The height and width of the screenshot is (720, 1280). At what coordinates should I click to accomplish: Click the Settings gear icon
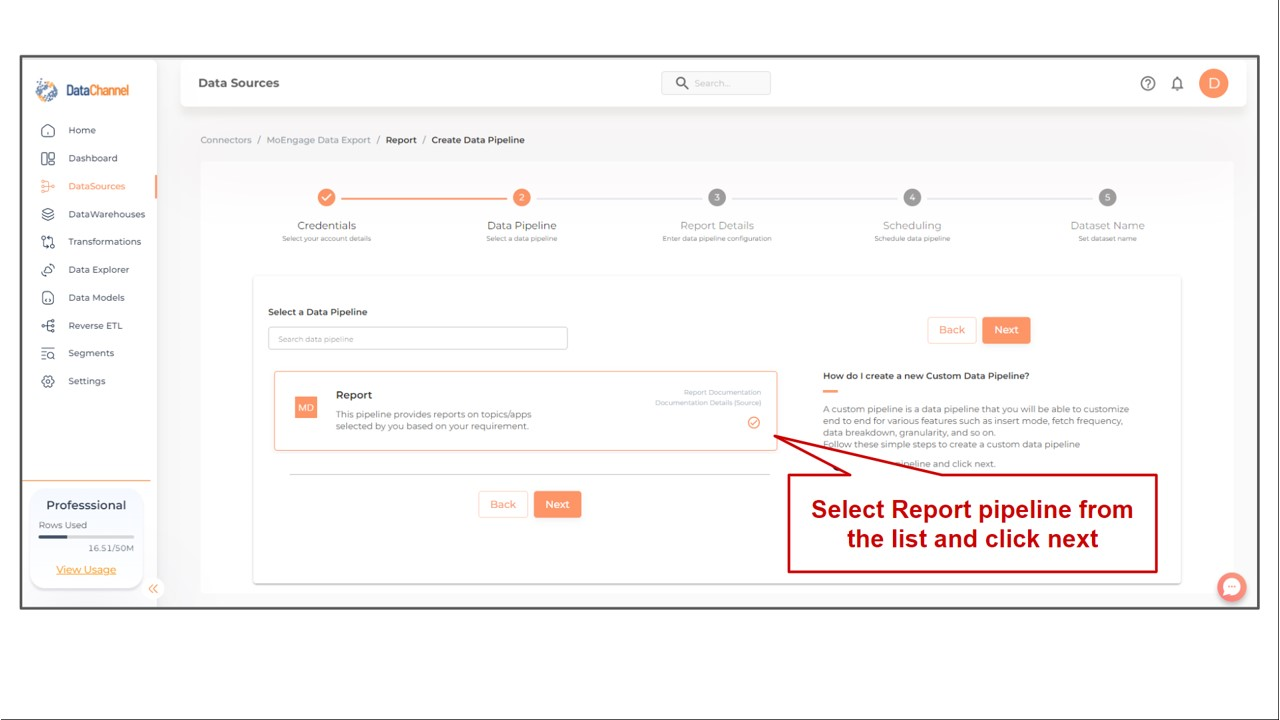click(48, 382)
